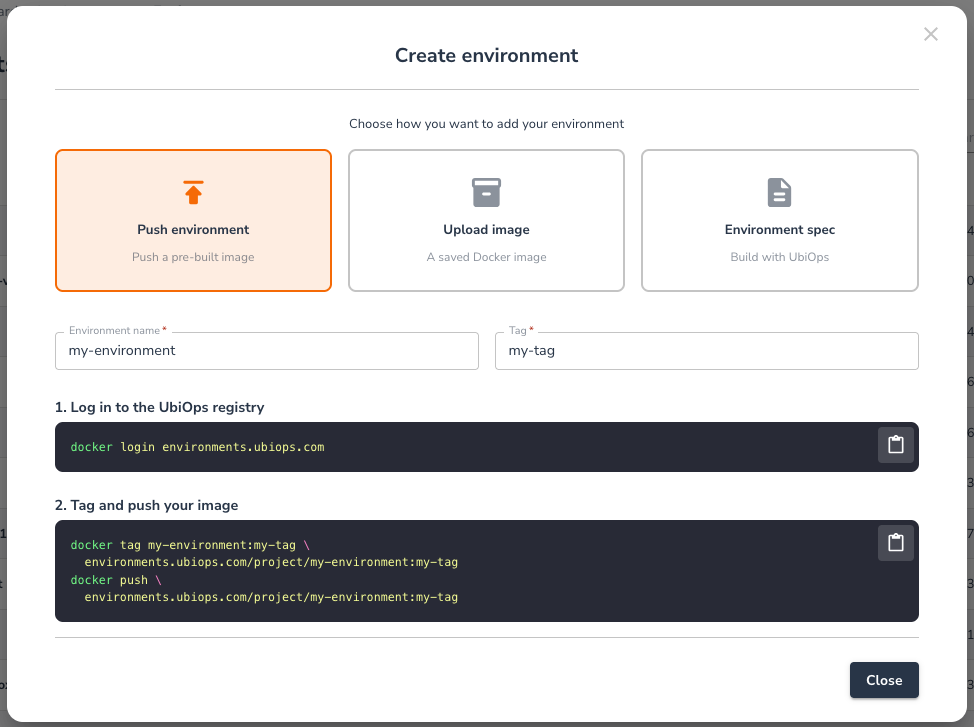Viewport: 974px width, 727px height.
Task: Close the Create environment dialog with X
Action: (931, 34)
